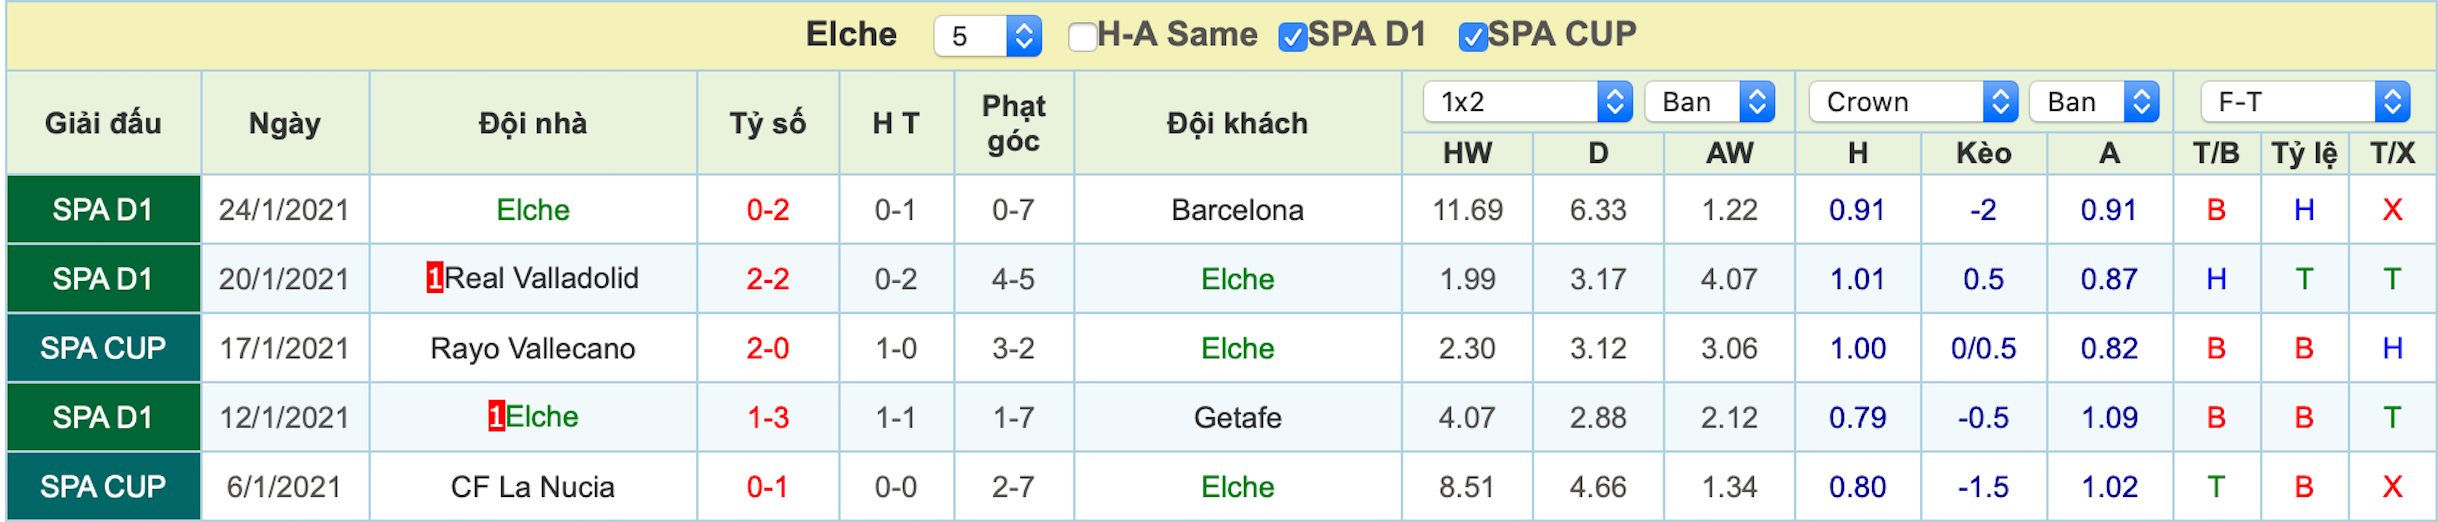This screenshot has height=522, width=2438.
Task: Enable the H-A Same checkbox
Action: click(1082, 37)
